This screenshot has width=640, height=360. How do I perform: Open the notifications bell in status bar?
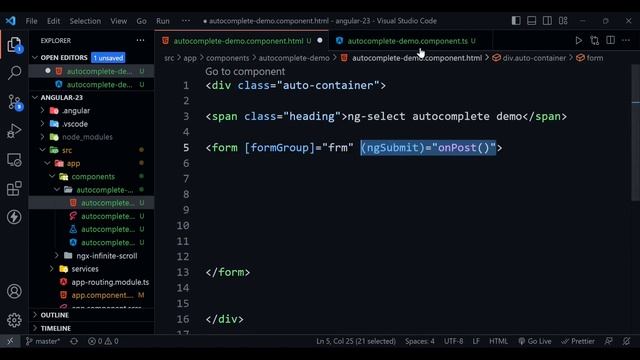627,341
